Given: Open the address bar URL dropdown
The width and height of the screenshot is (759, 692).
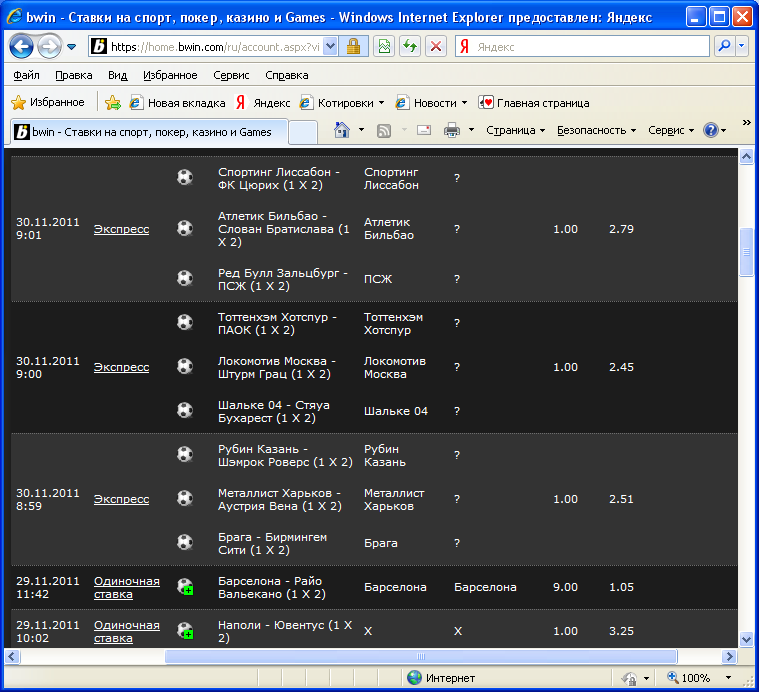Looking at the screenshot, I should pos(330,46).
